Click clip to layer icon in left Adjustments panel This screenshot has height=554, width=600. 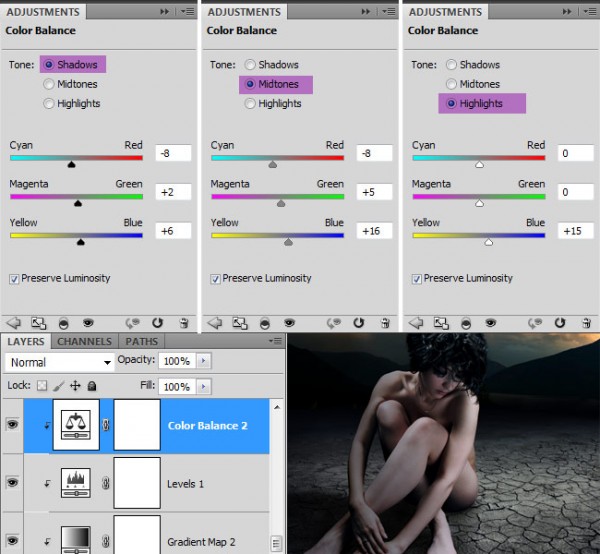[64, 324]
